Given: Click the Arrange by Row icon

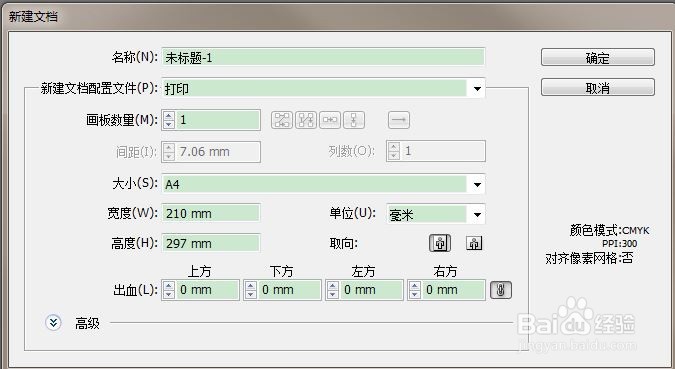Looking at the screenshot, I should pos(330,120).
